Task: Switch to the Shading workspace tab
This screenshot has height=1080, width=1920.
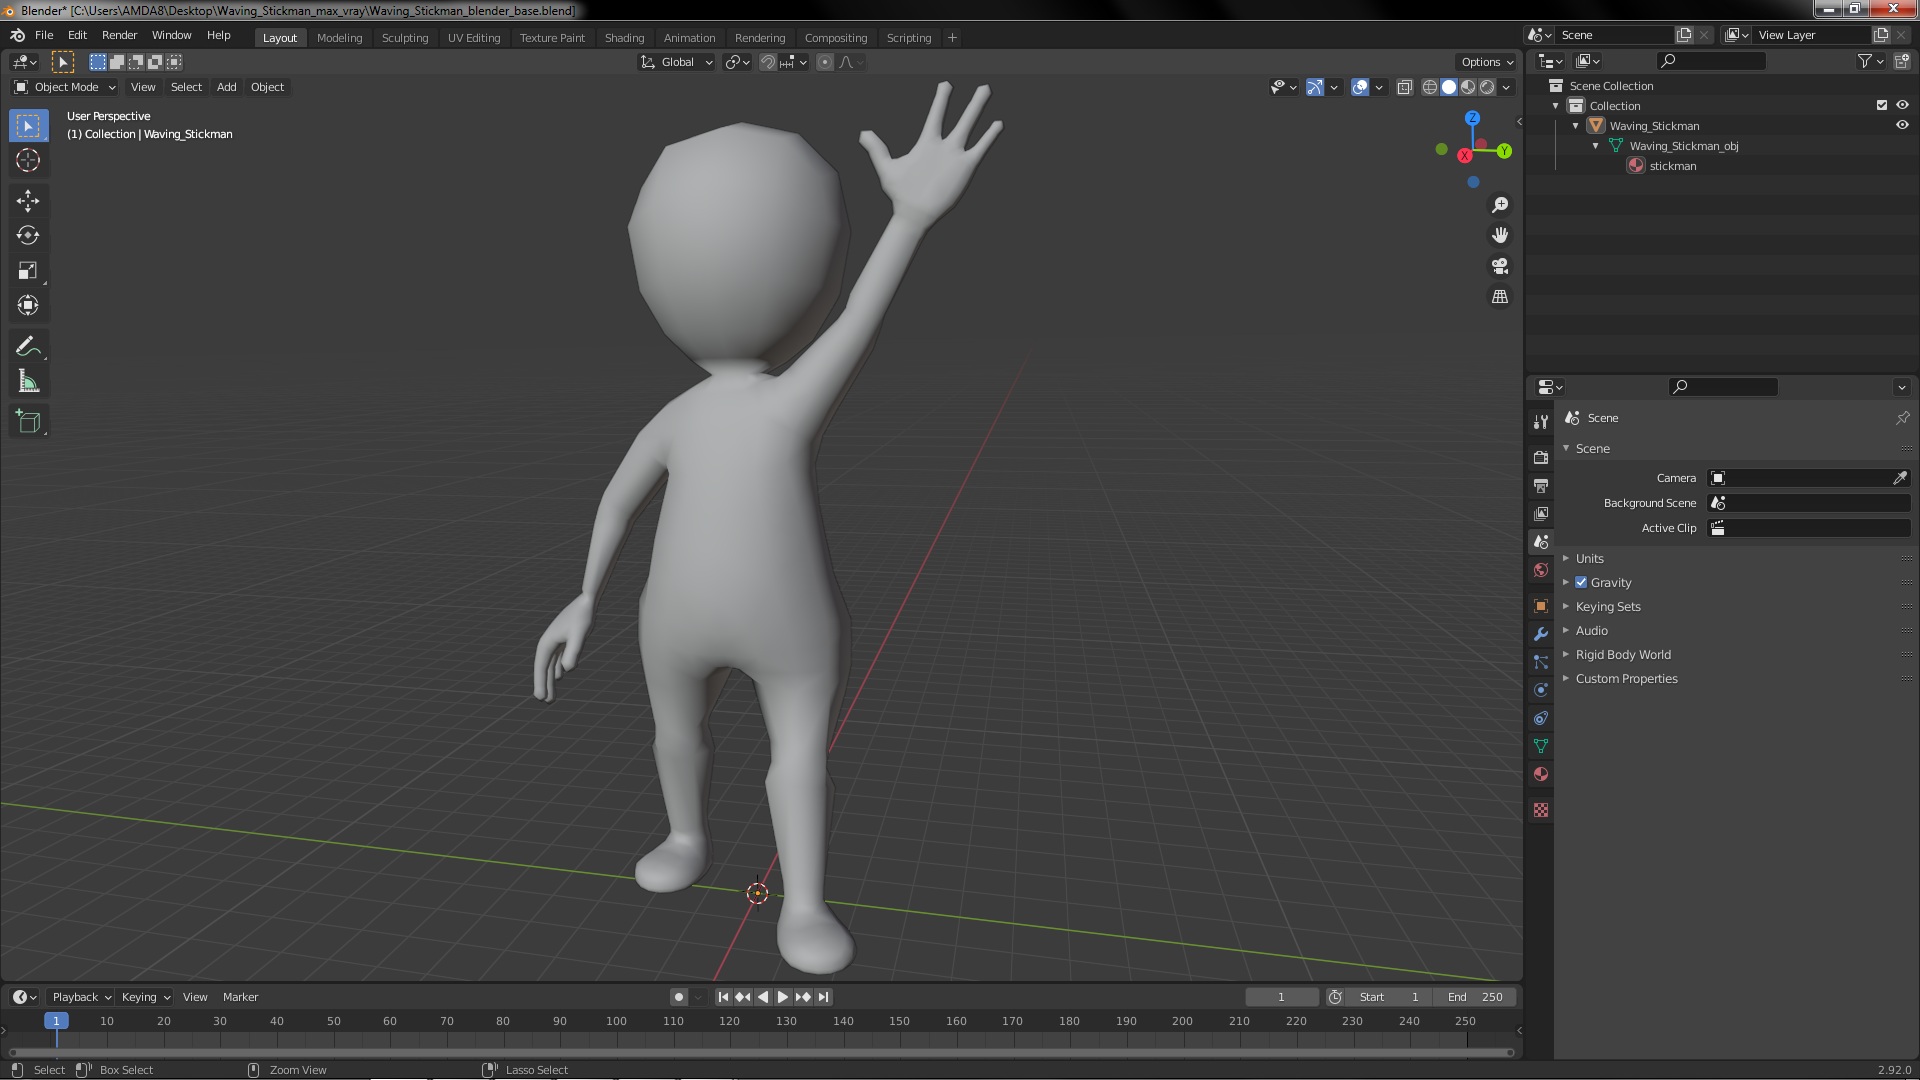Action: (x=624, y=38)
